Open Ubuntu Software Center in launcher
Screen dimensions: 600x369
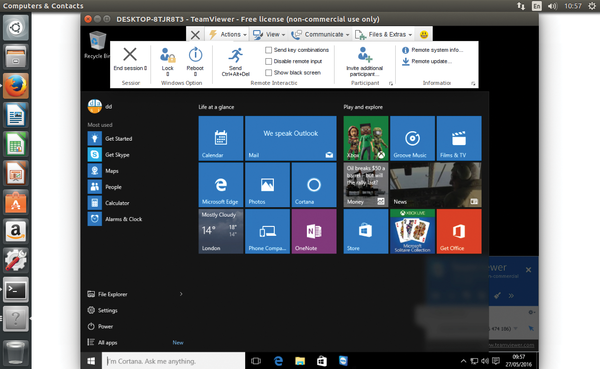coord(16,202)
